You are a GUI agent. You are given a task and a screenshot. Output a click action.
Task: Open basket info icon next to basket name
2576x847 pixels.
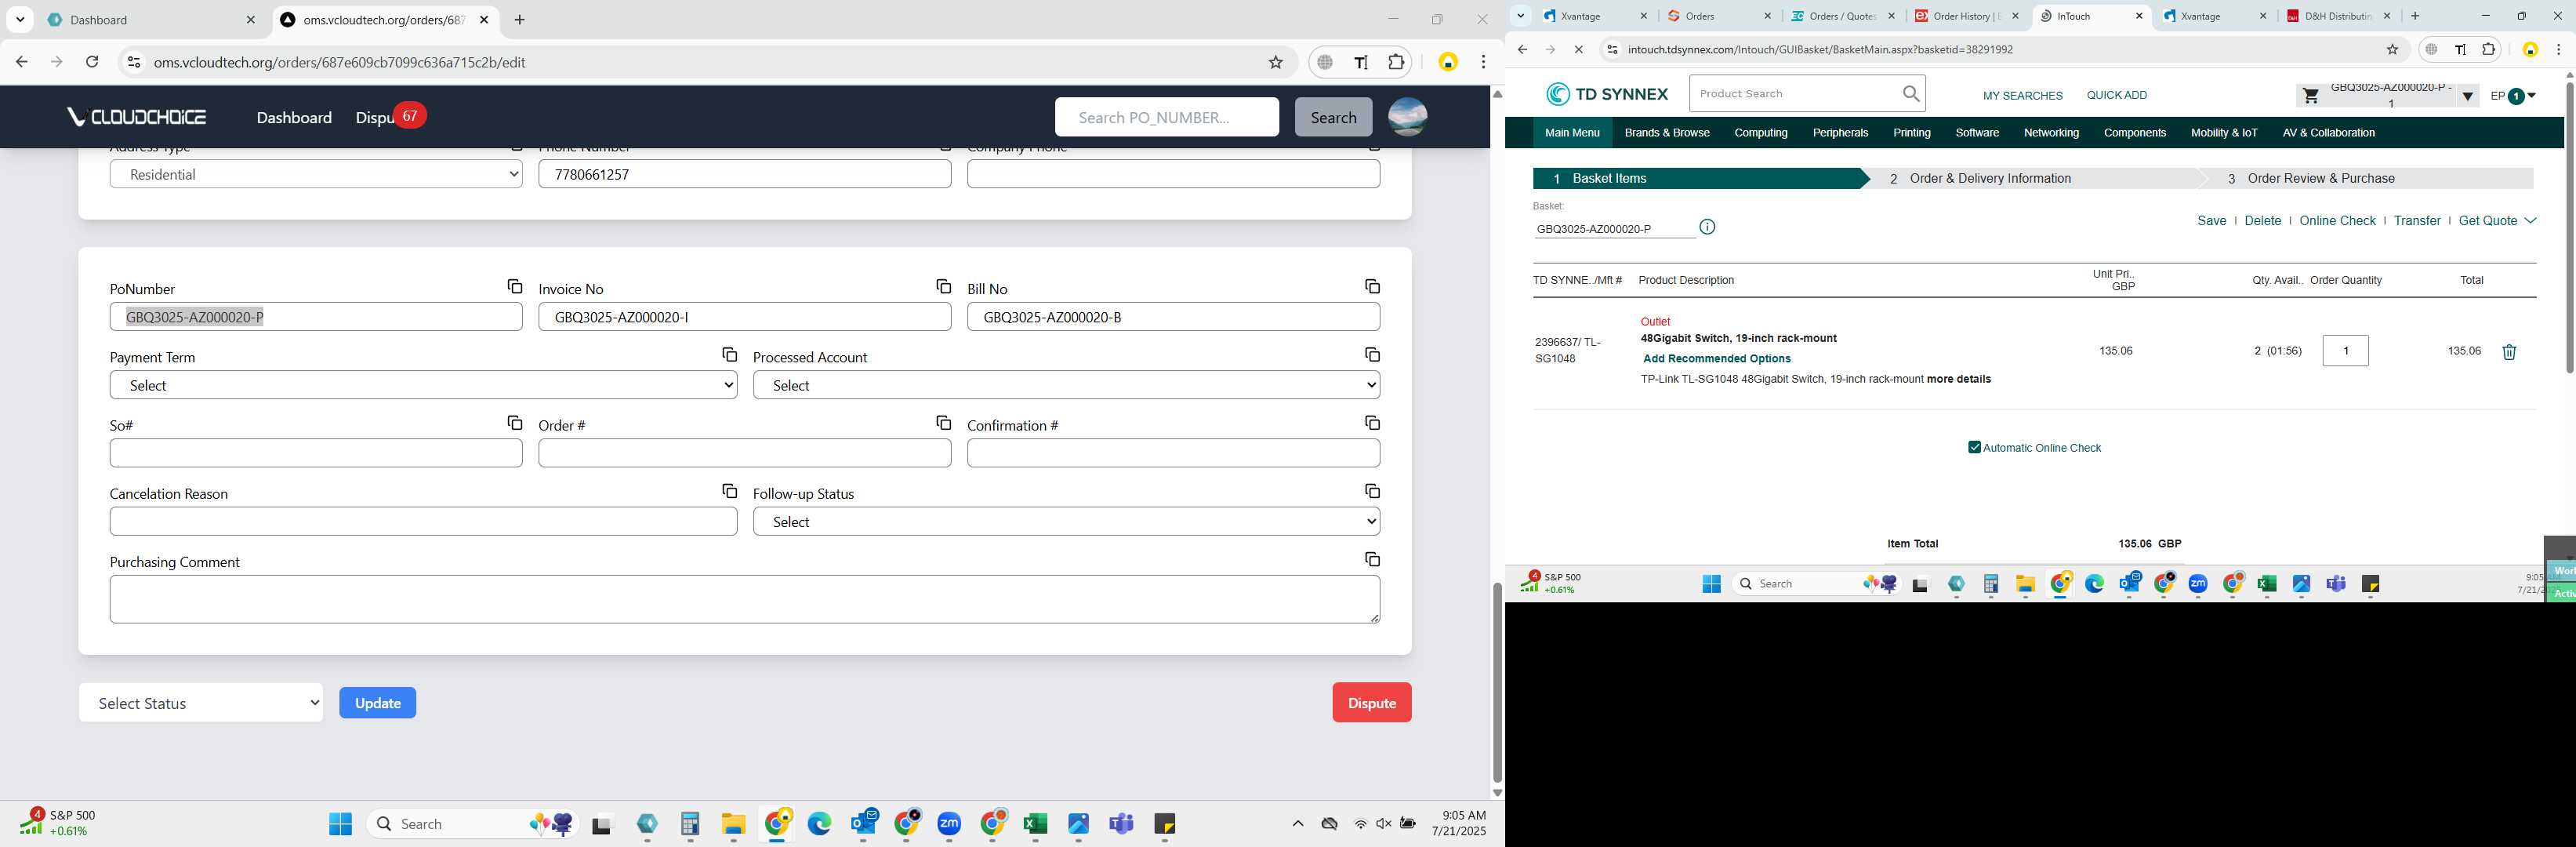[1707, 227]
